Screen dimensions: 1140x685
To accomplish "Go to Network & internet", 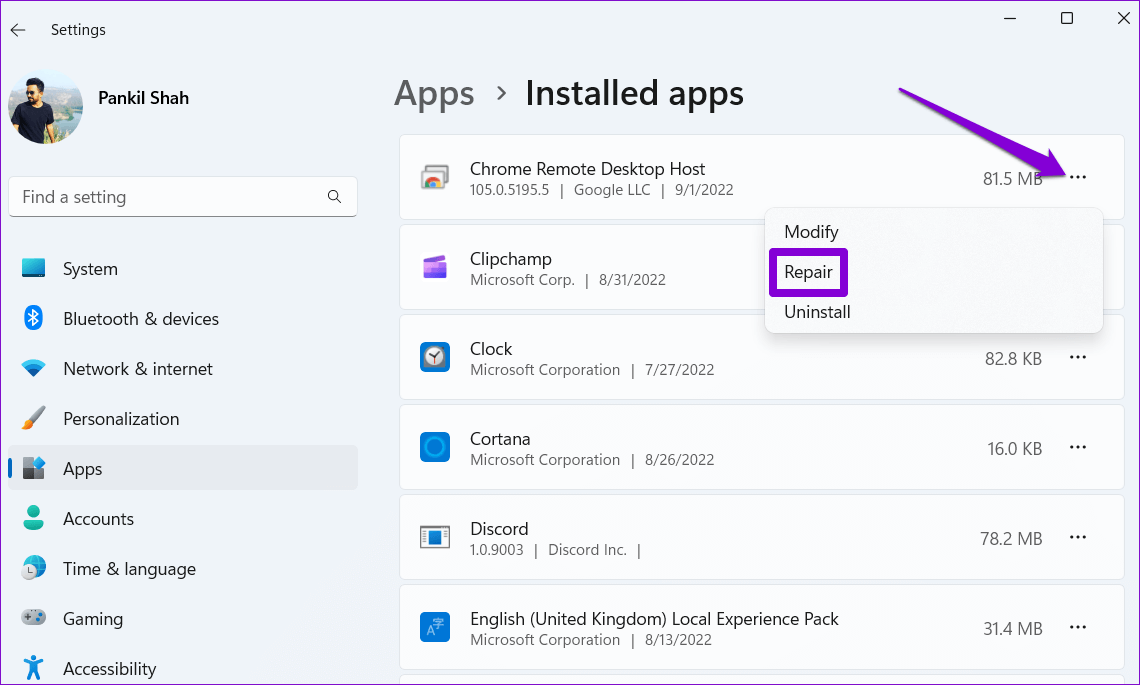I will click(x=183, y=369).
